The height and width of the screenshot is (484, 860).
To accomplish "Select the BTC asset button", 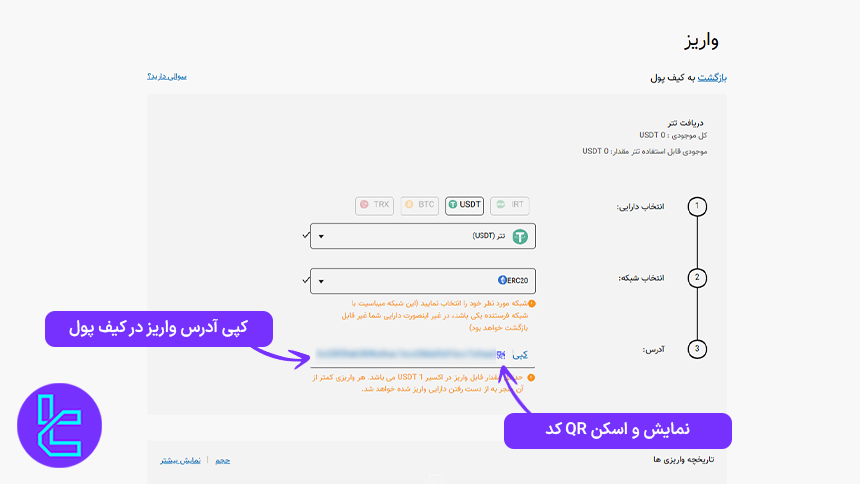I will pyautogui.click(x=420, y=205).
